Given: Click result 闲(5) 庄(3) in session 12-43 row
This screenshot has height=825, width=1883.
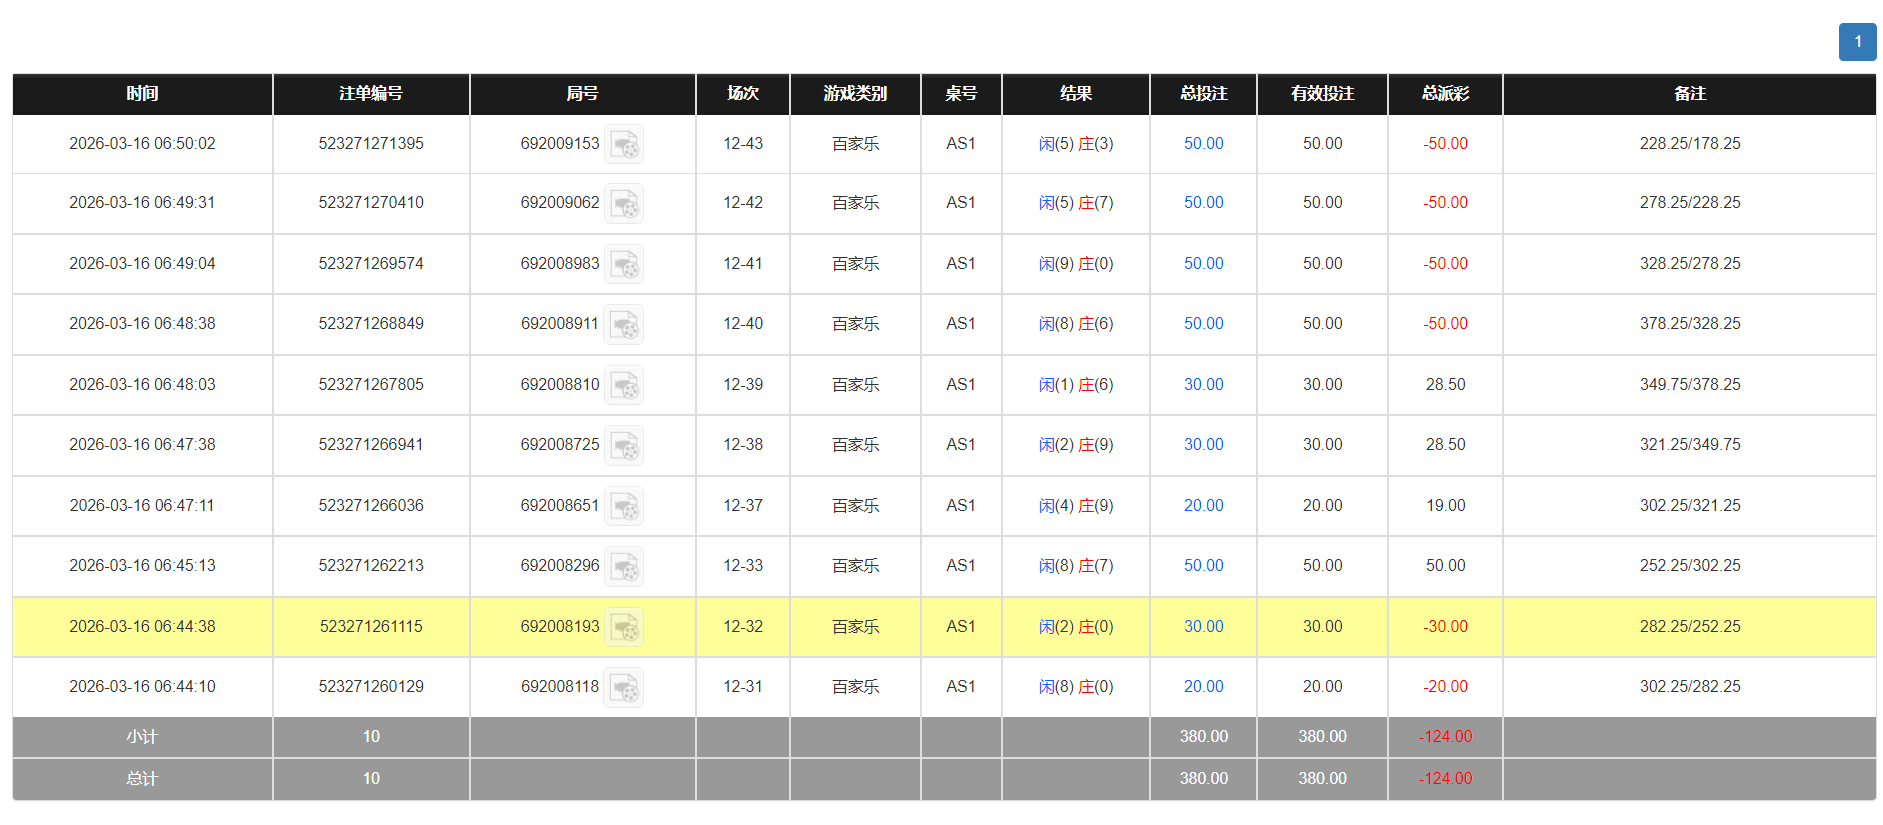Looking at the screenshot, I should pyautogui.click(x=1076, y=144).
